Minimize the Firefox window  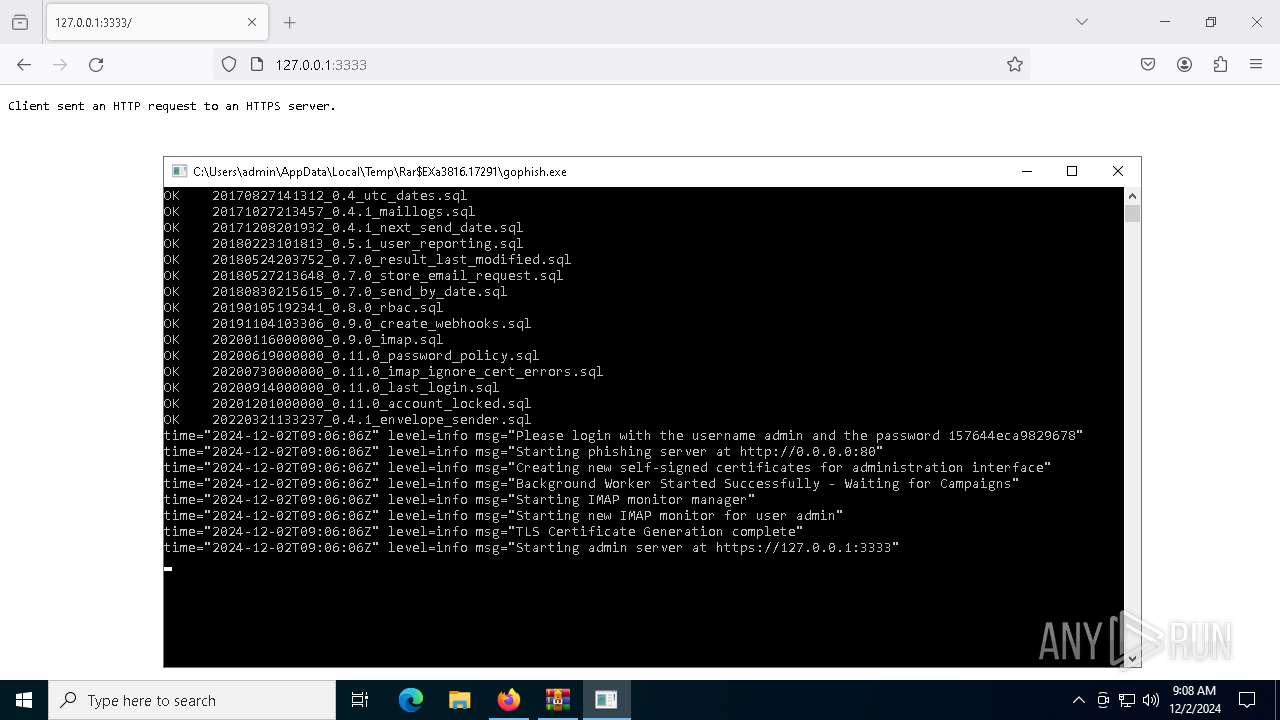[x=1165, y=22]
